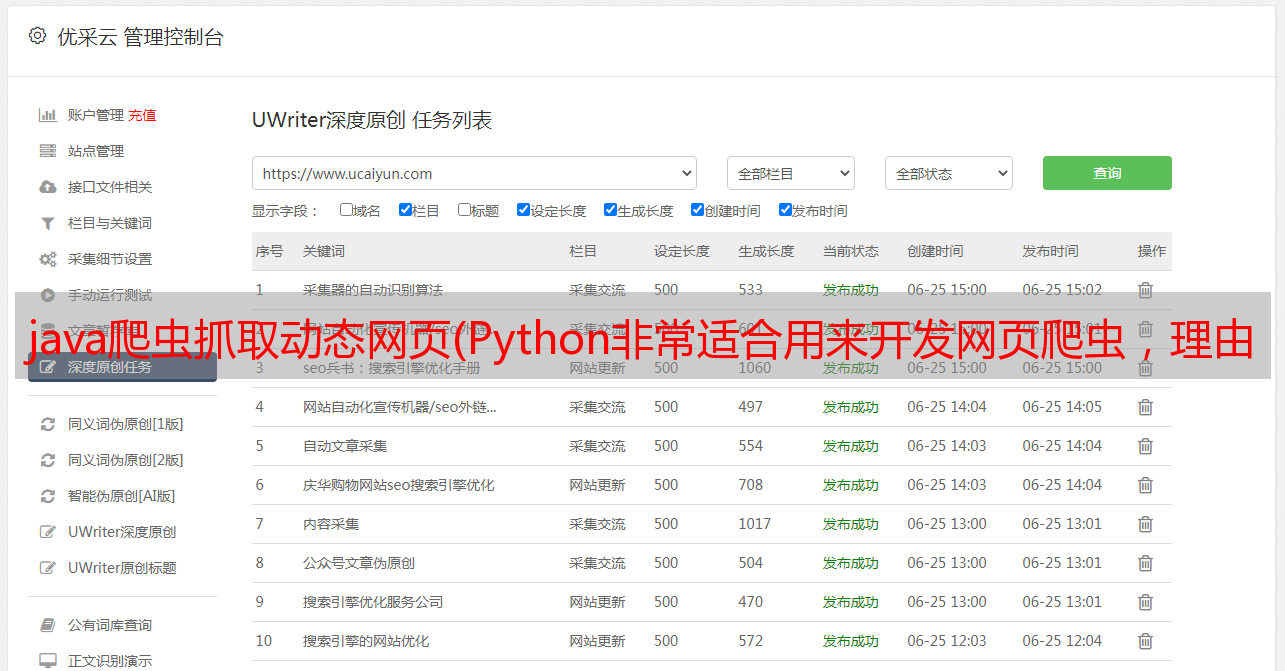Click the trash icon for 自动文章采集 row
The image size is (1285, 671).
click(x=1145, y=446)
